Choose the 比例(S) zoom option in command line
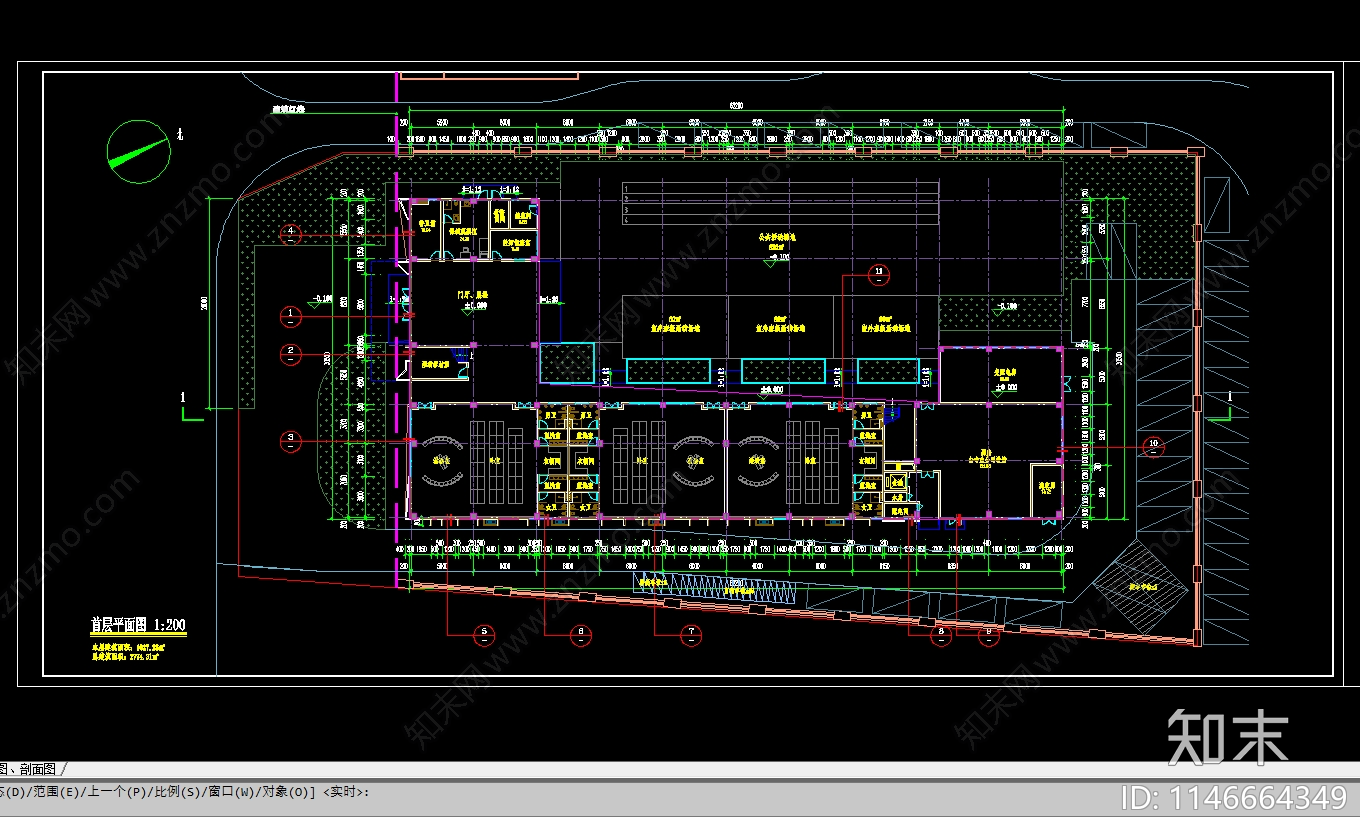 click(x=176, y=792)
